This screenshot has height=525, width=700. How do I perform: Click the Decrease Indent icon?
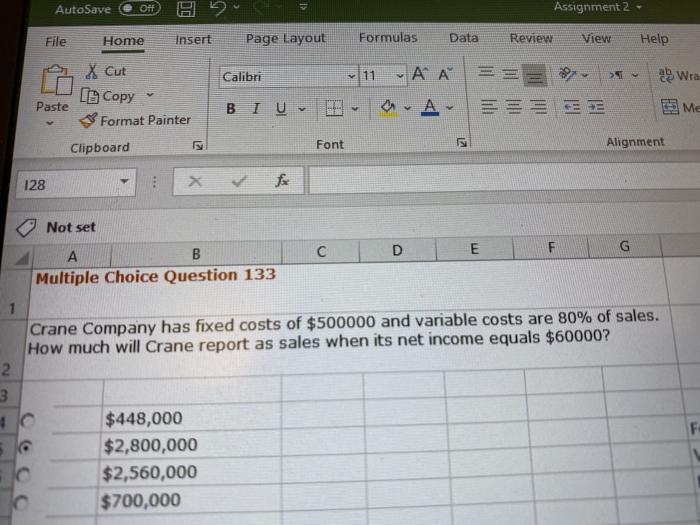[572, 107]
